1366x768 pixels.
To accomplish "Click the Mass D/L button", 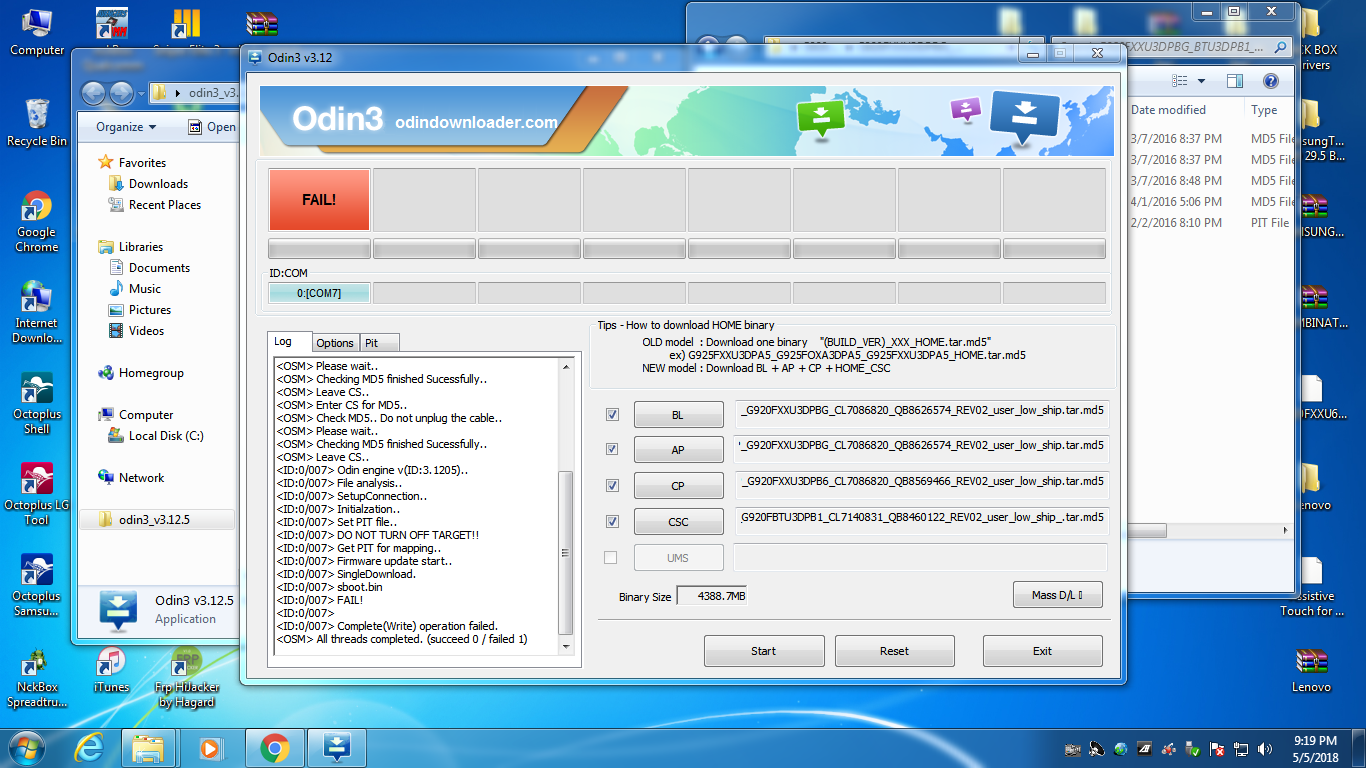I will point(1058,595).
